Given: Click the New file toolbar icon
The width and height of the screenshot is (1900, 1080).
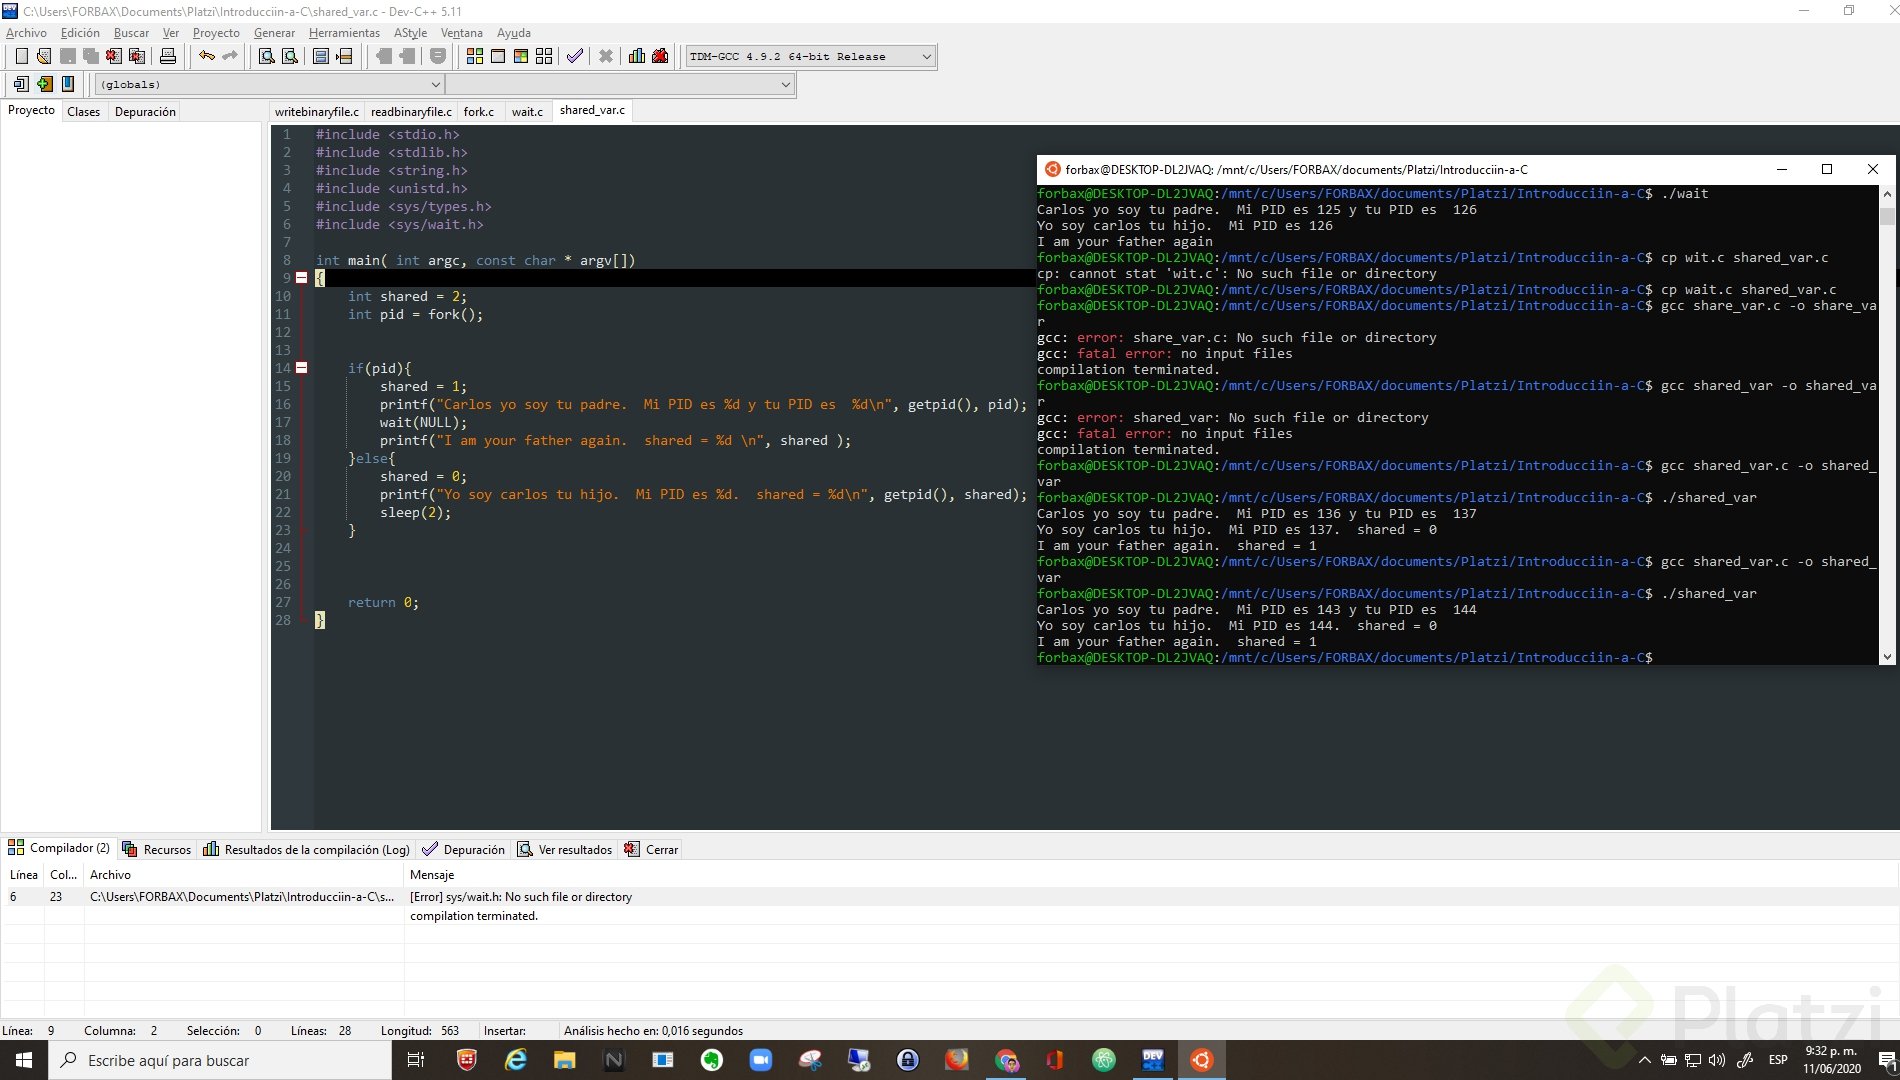Looking at the screenshot, I should [x=21, y=56].
